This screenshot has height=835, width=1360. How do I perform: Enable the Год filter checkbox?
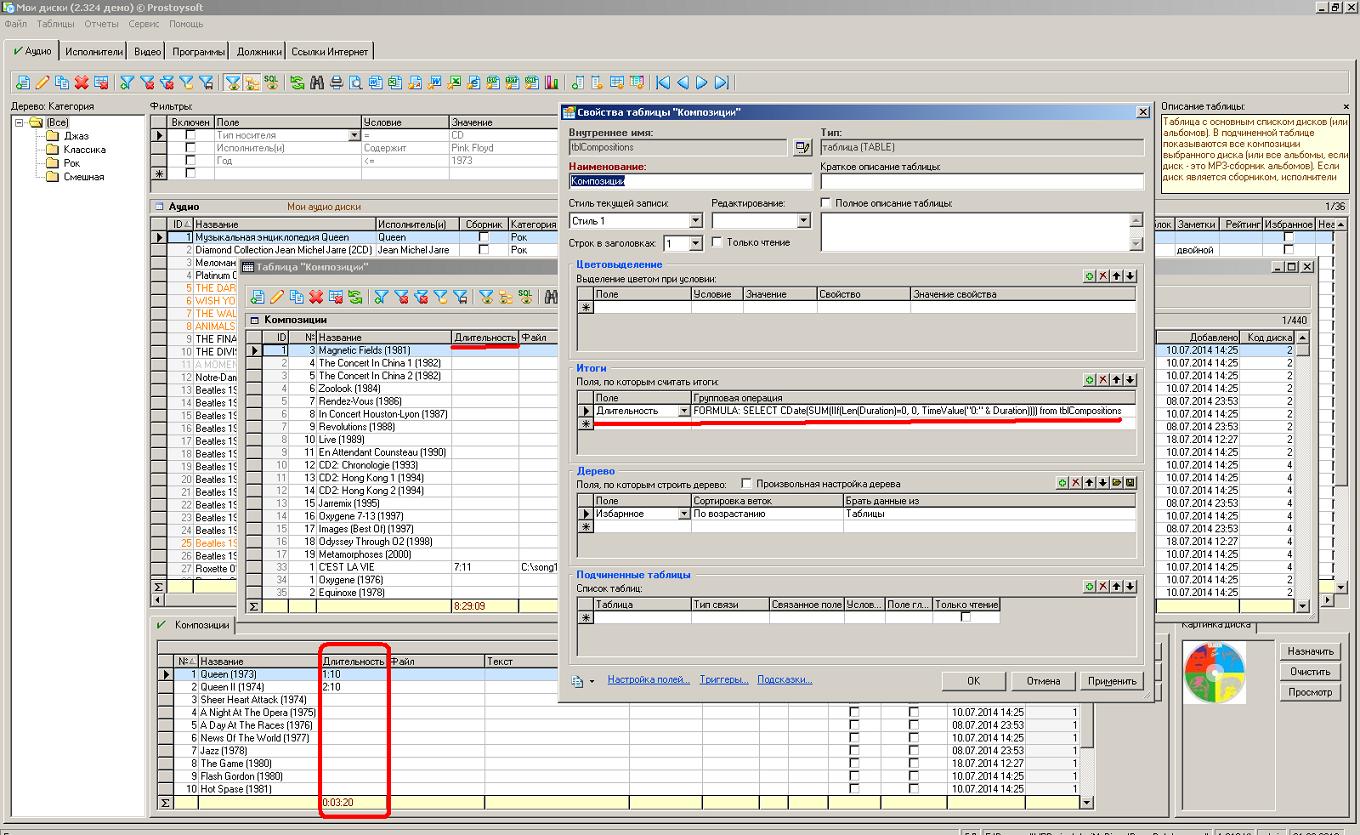coord(190,160)
